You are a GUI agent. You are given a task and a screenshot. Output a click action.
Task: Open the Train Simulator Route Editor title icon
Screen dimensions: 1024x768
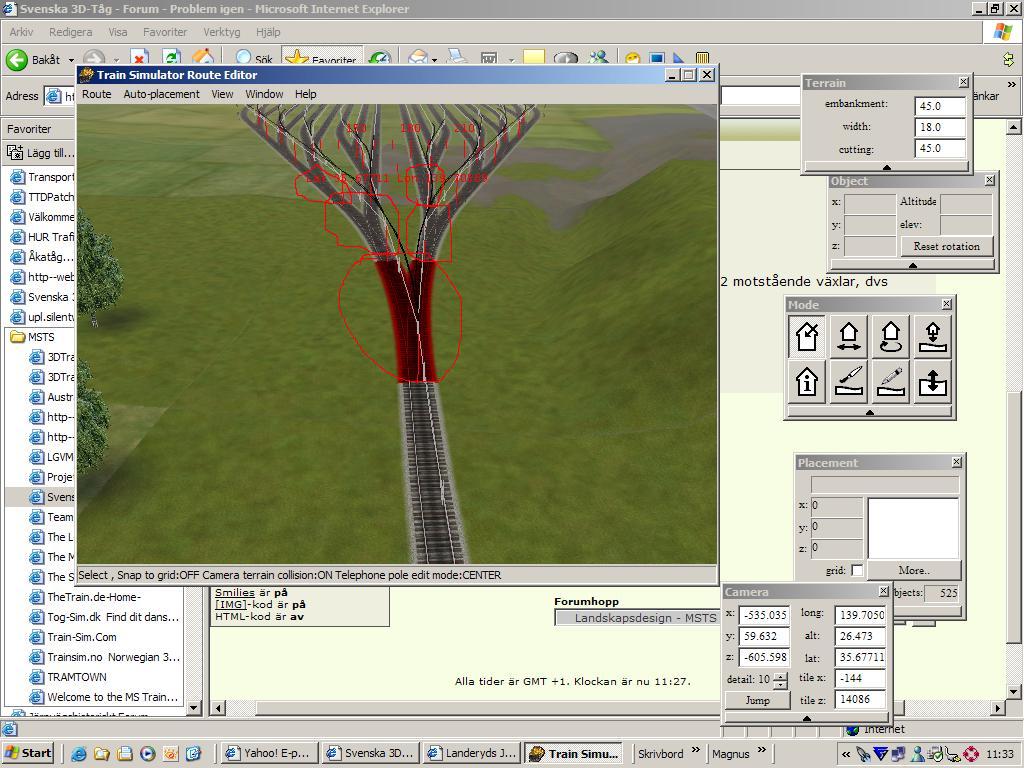pos(87,74)
